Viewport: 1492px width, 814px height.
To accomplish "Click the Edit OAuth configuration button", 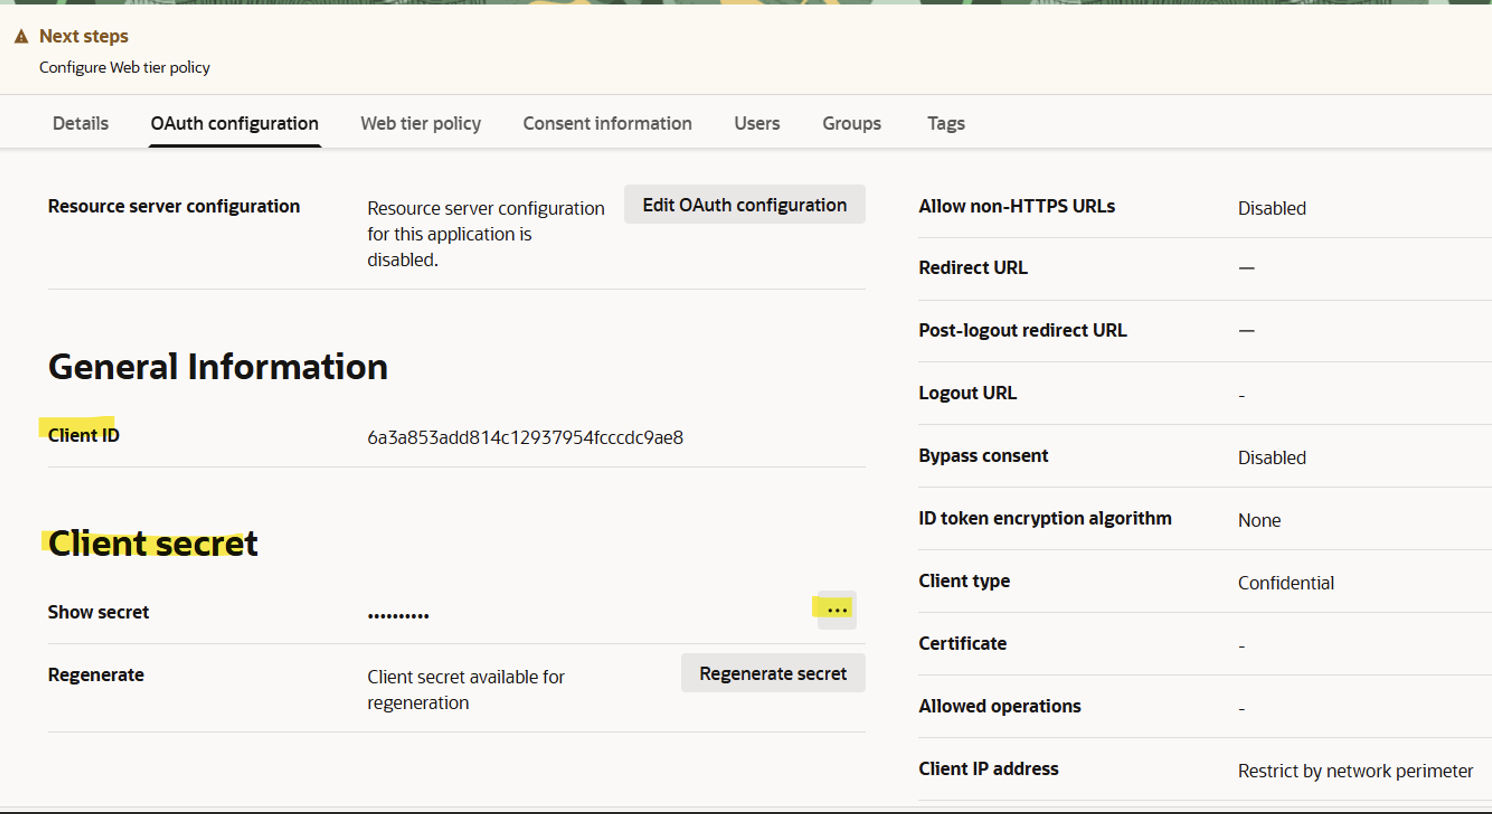I will 744,204.
